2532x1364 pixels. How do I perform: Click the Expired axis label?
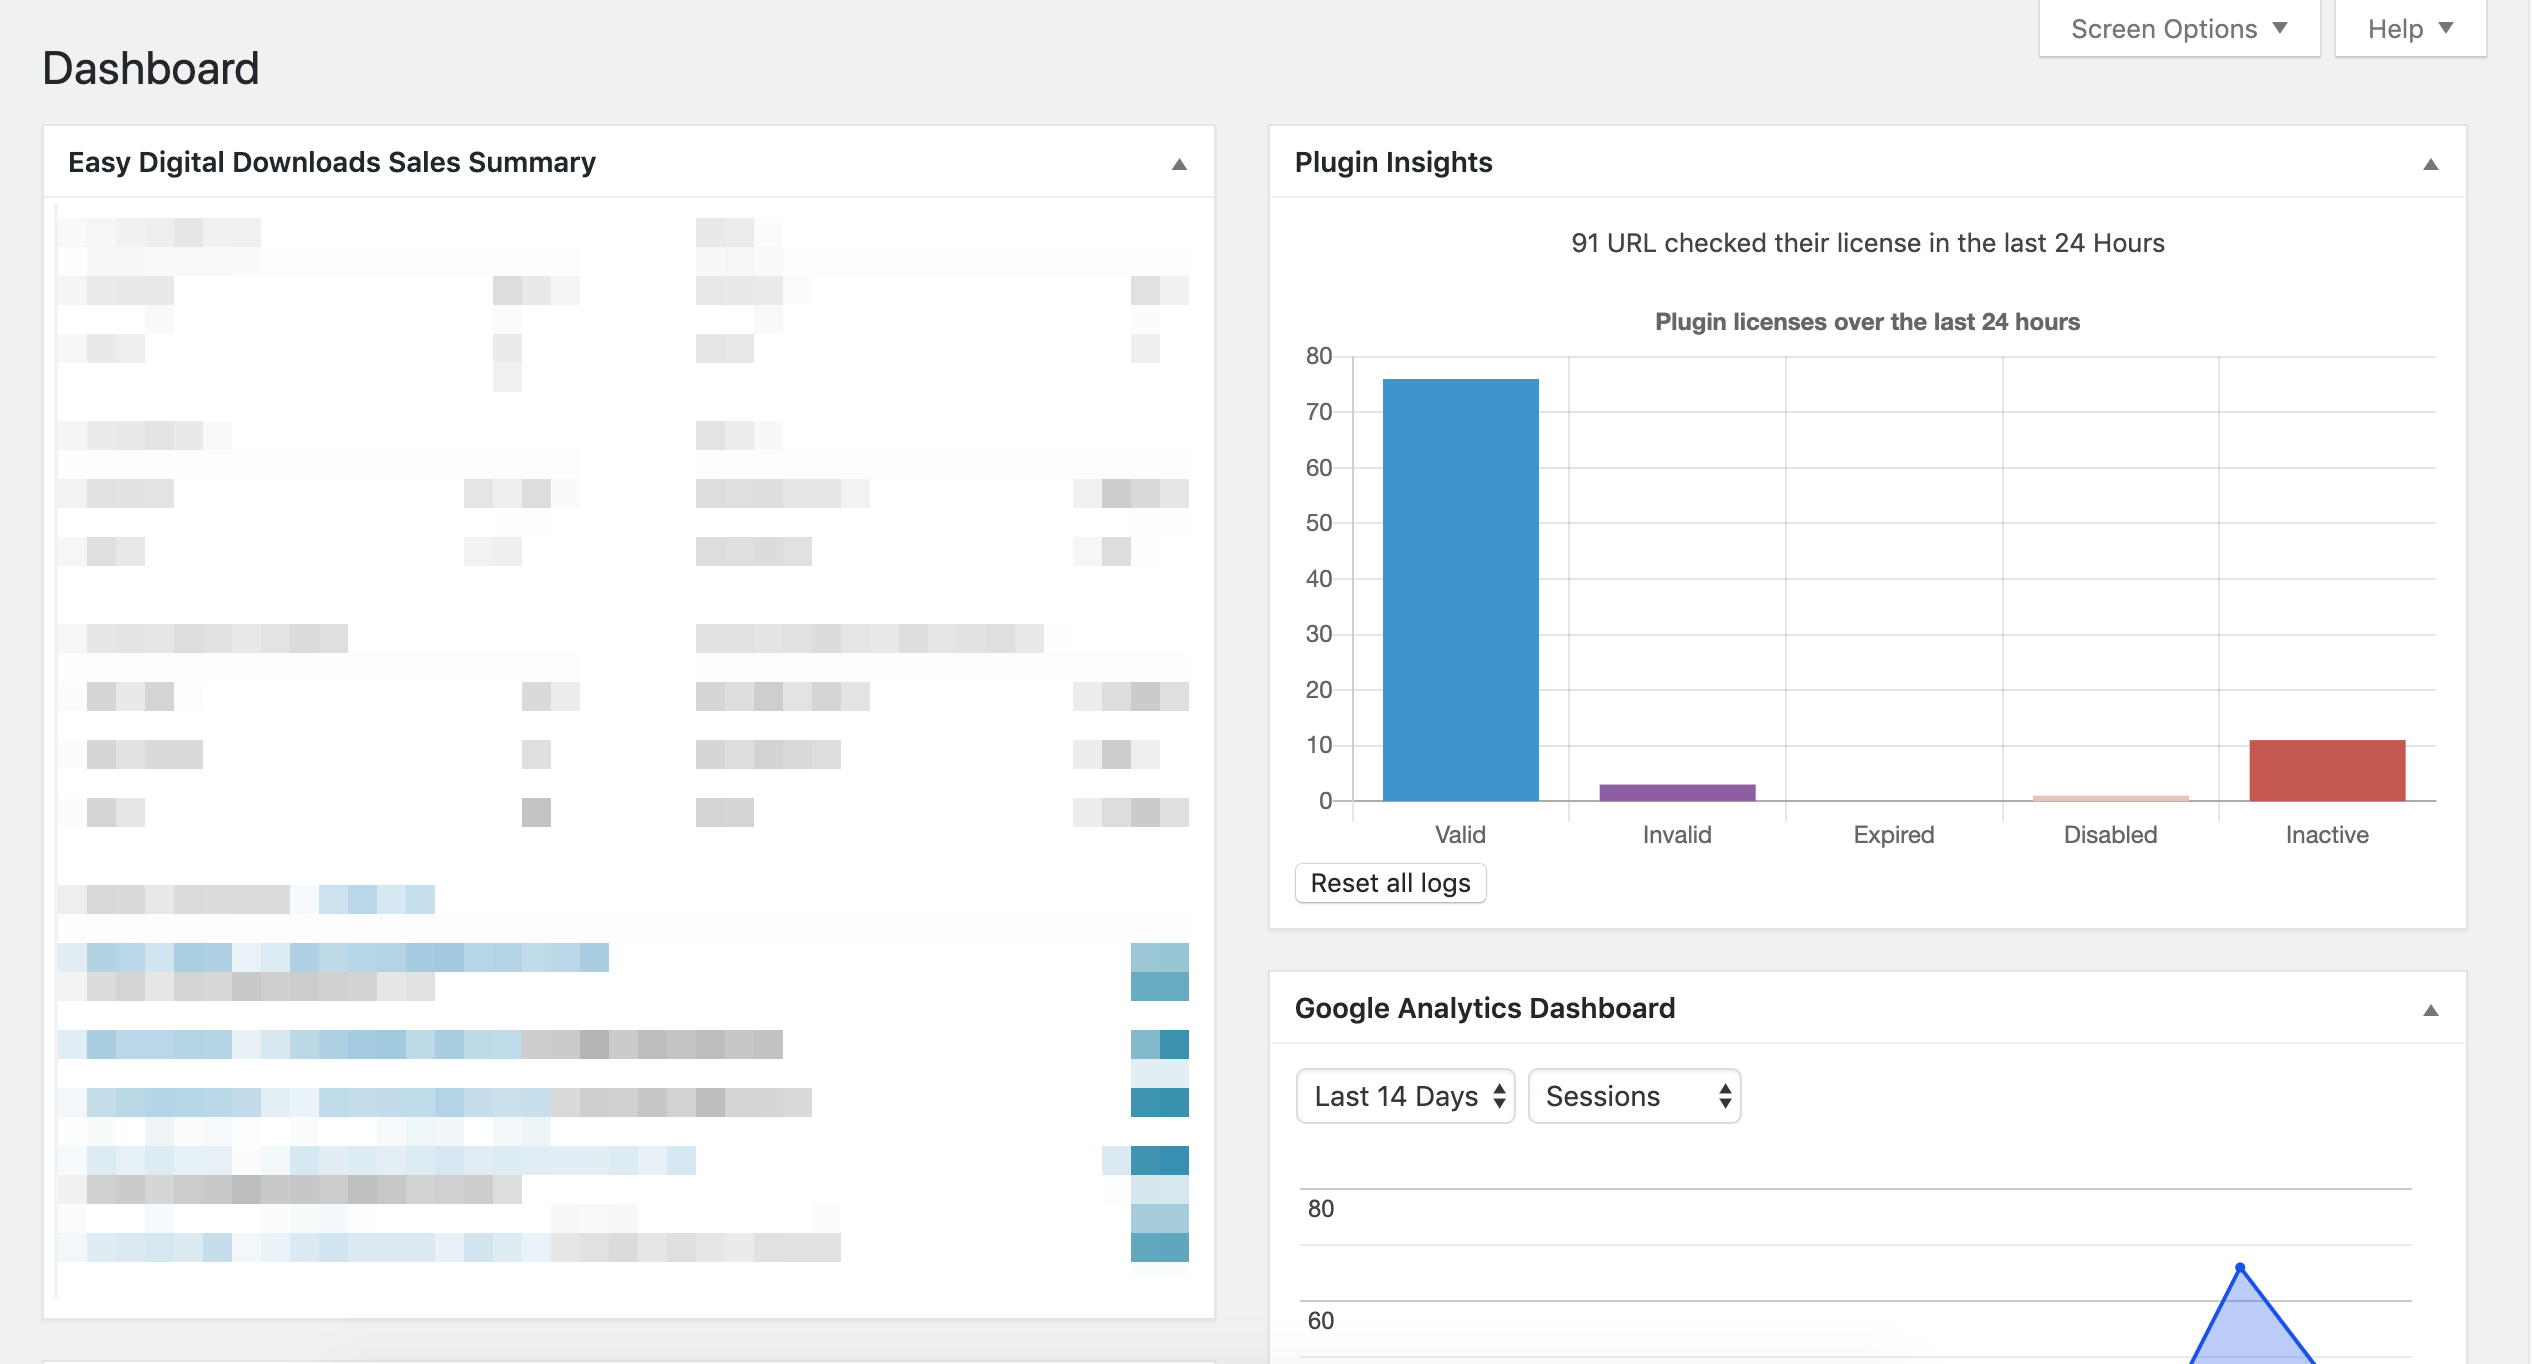[x=1894, y=835]
